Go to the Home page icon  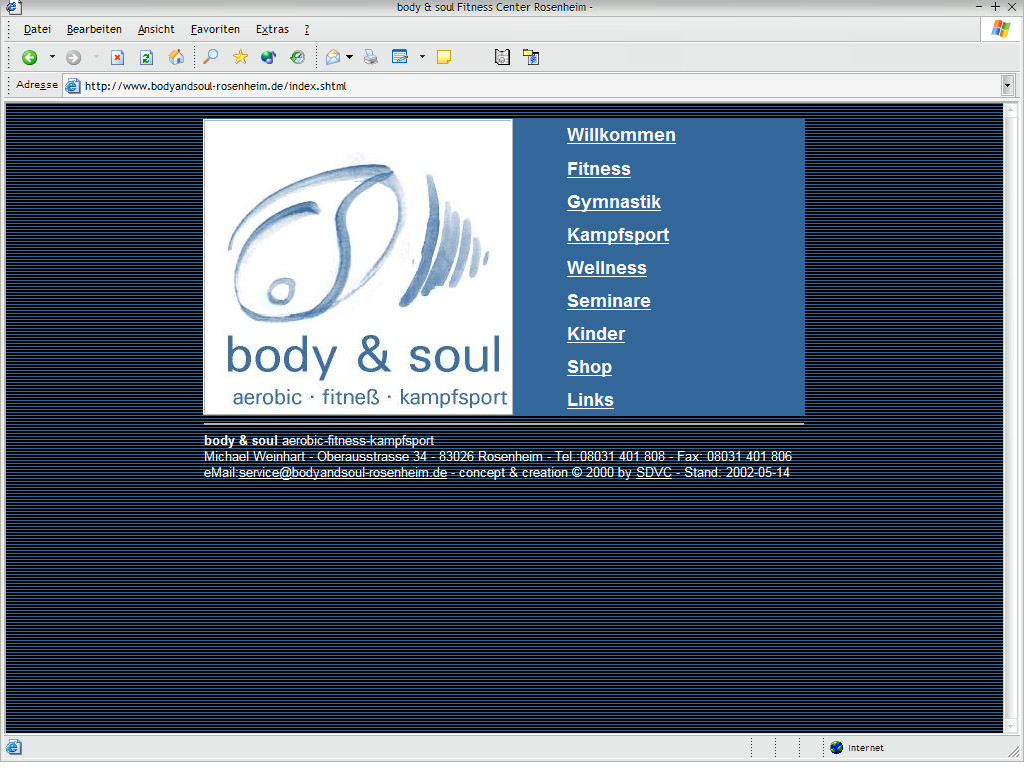[176, 57]
